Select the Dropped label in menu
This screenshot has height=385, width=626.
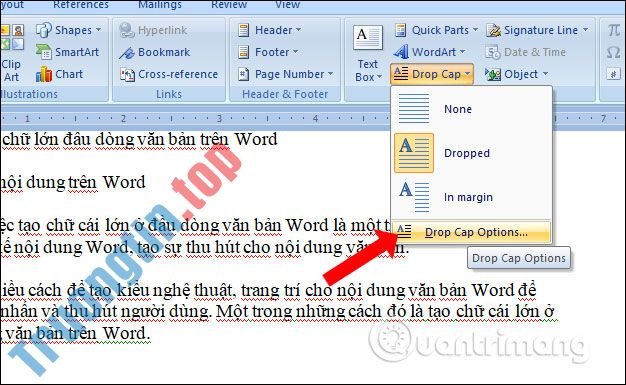(467, 153)
